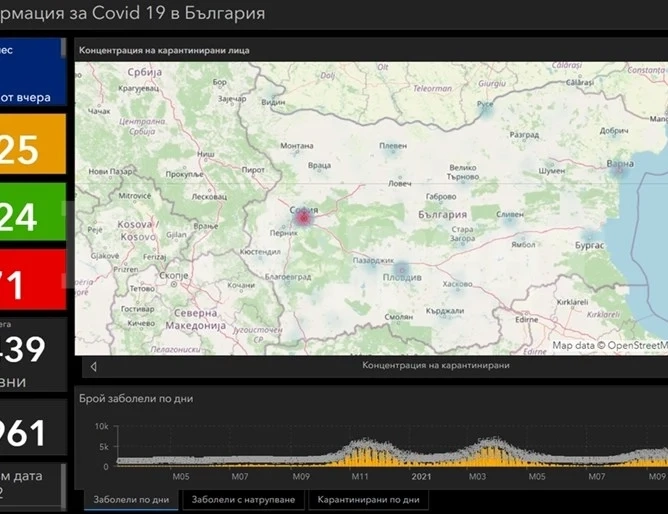
Task: Click the 'България' country label
Action: pos(442,215)
